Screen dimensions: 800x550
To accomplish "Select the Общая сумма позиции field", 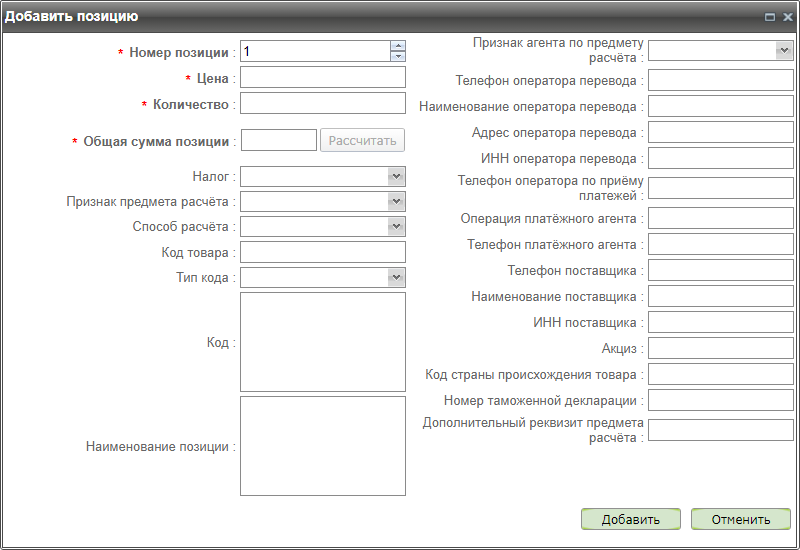I will tap(279, 141).
